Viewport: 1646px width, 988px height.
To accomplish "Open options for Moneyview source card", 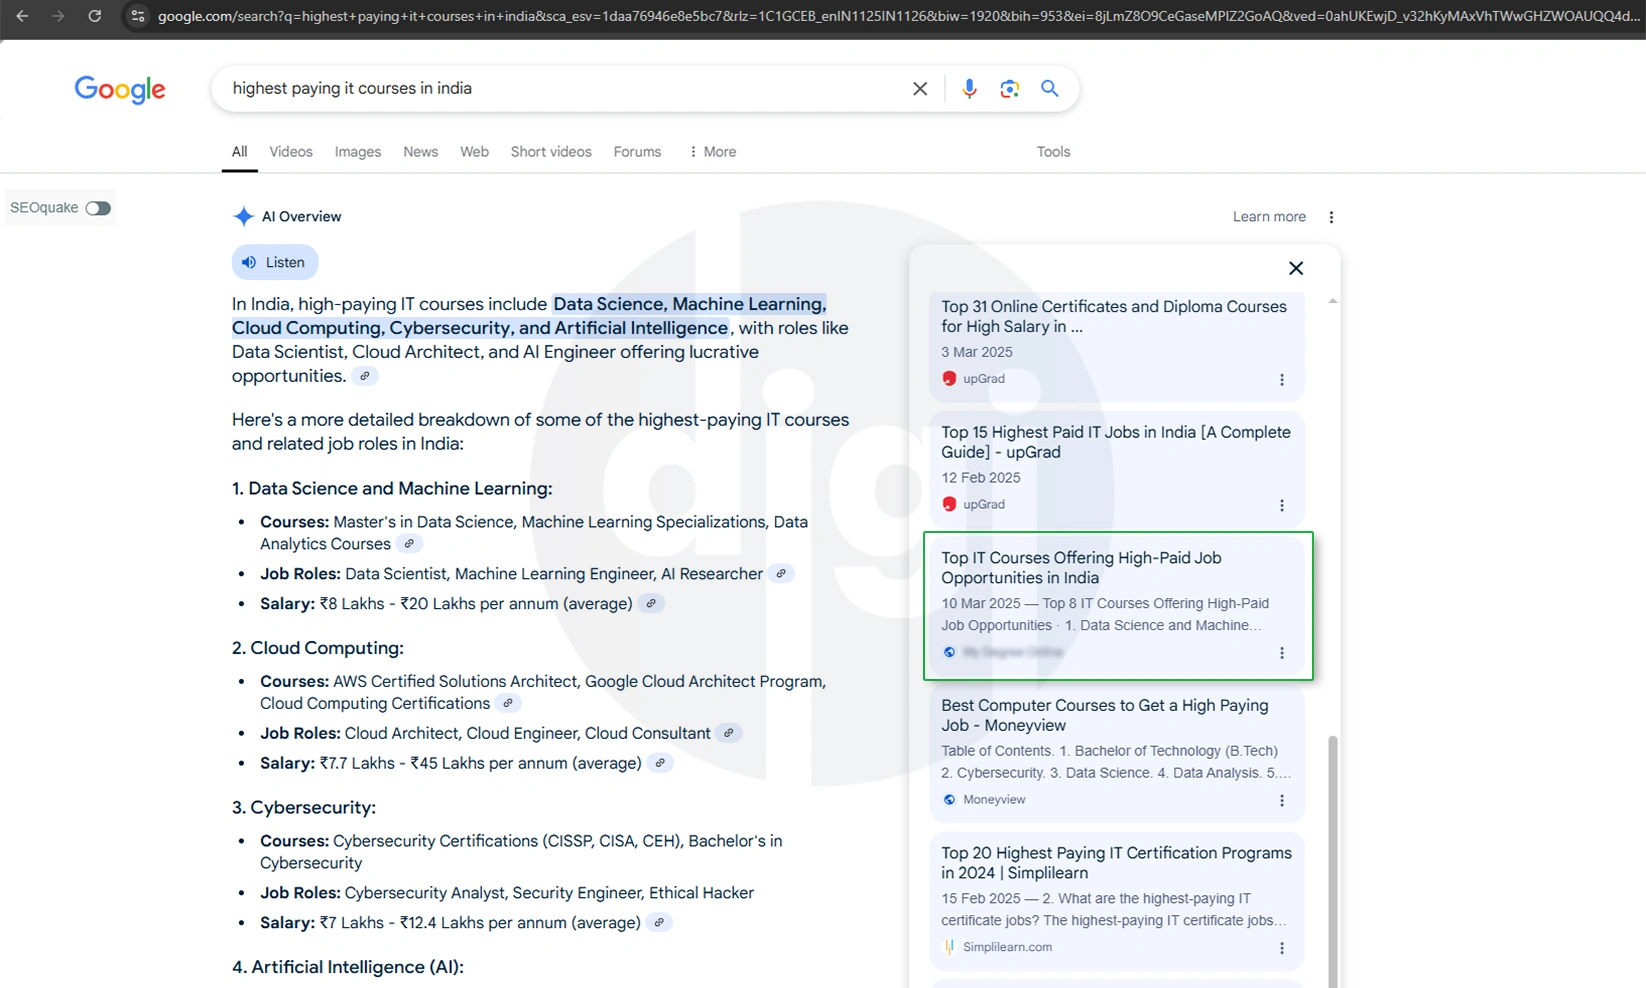I will pyautogui.click(x=1282, y=801).
